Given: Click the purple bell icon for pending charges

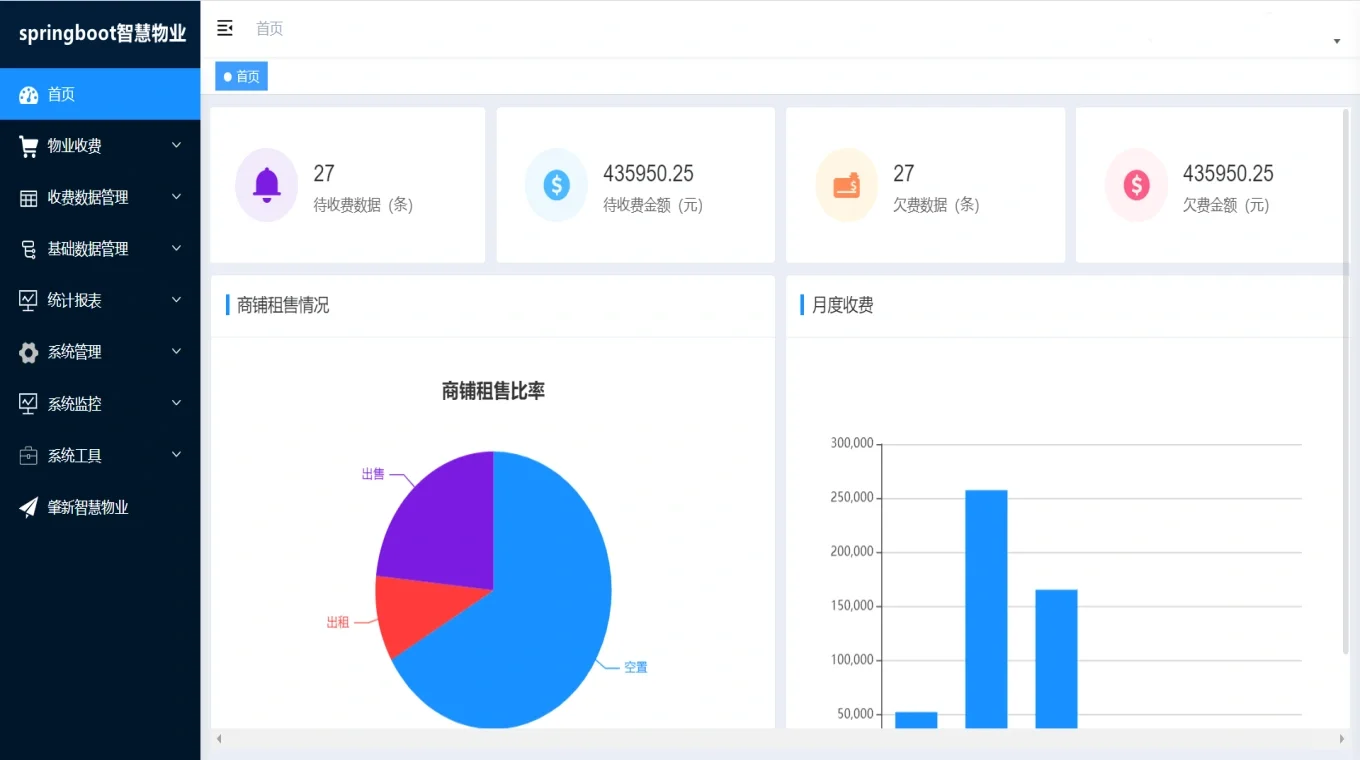Looking at the screenshot, I should tap(266, 185).
